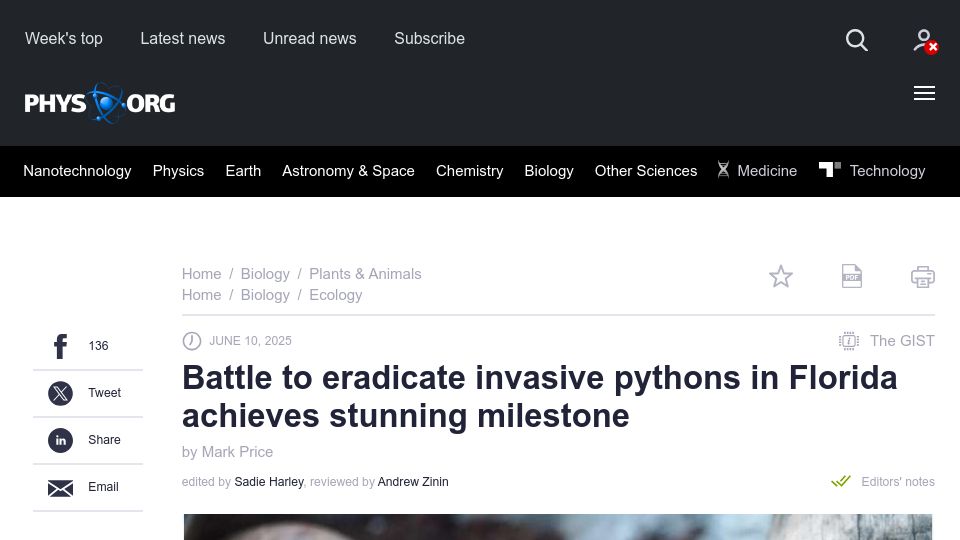Print the article with printer icon

point(923,277)
